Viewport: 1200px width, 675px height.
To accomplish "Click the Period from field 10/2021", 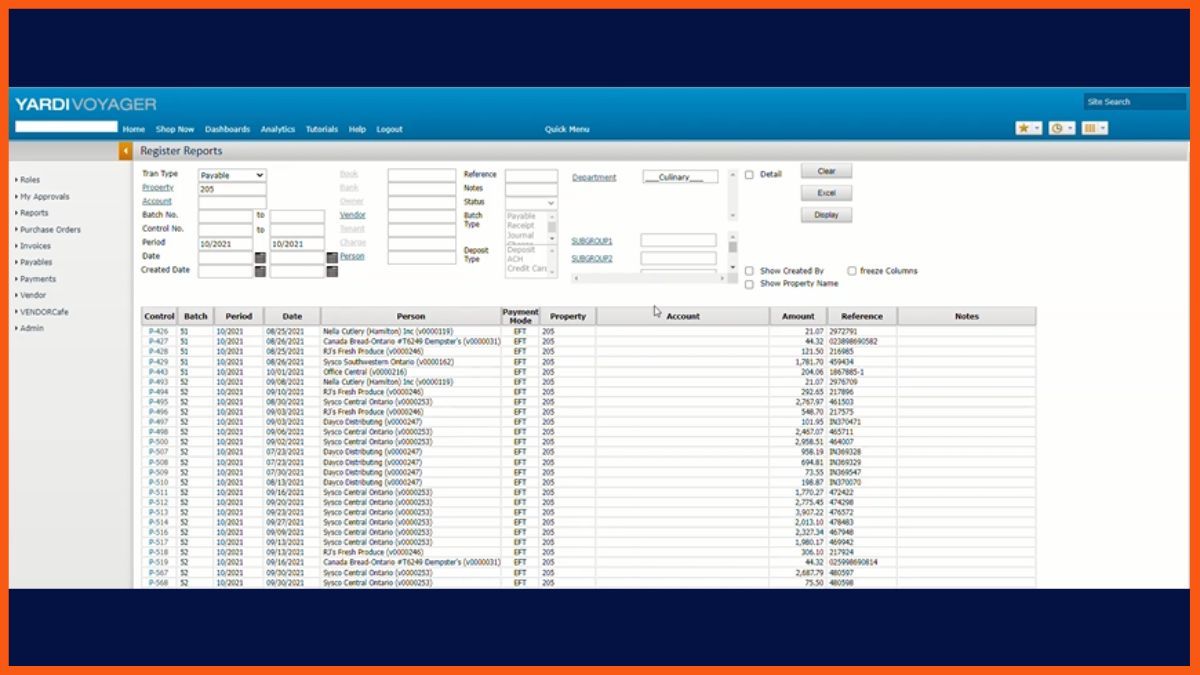I will (225, 243).
